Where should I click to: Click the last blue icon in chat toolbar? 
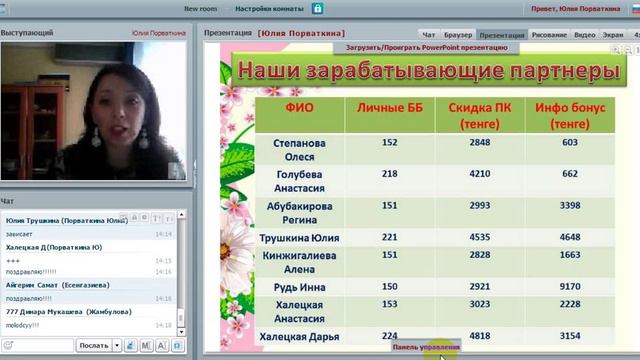(x=178, y=345)
